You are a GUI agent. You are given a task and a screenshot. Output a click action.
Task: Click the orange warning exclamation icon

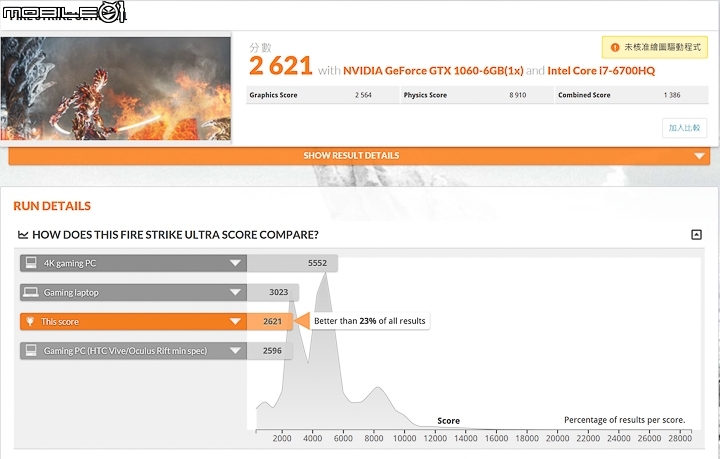tap(615, 47)
